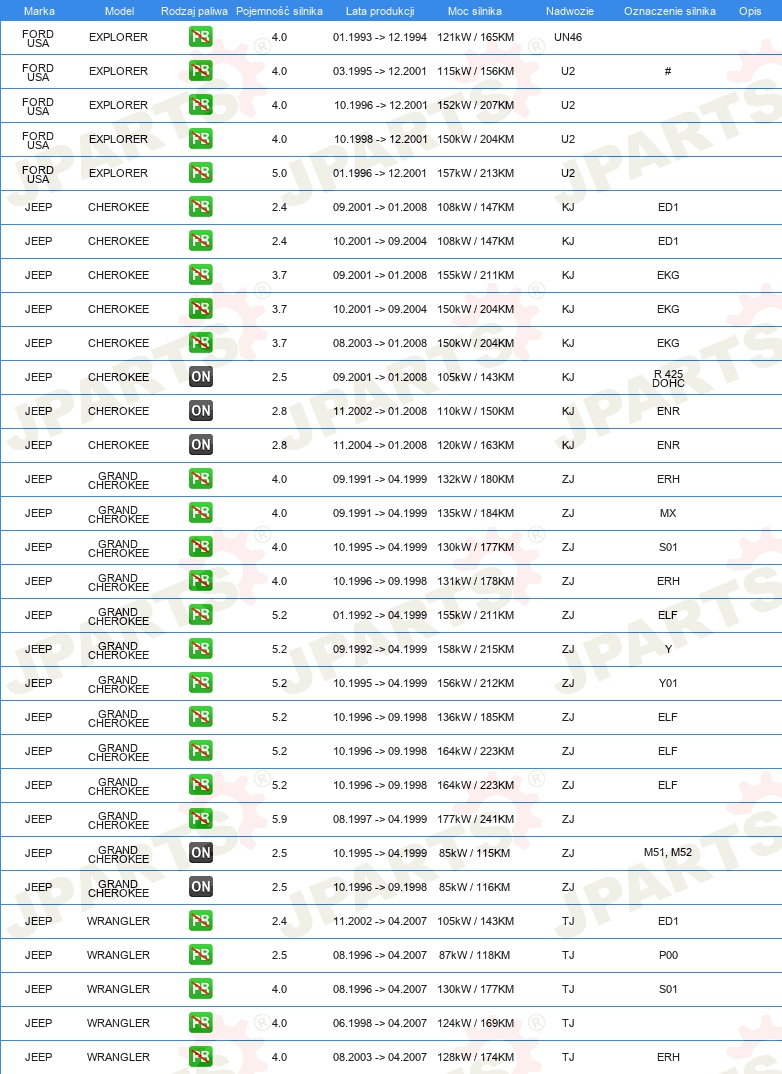Select production dates 01.1993 -> 12.1994
This screenshot has height=1074, width=782.
(380, 37)
